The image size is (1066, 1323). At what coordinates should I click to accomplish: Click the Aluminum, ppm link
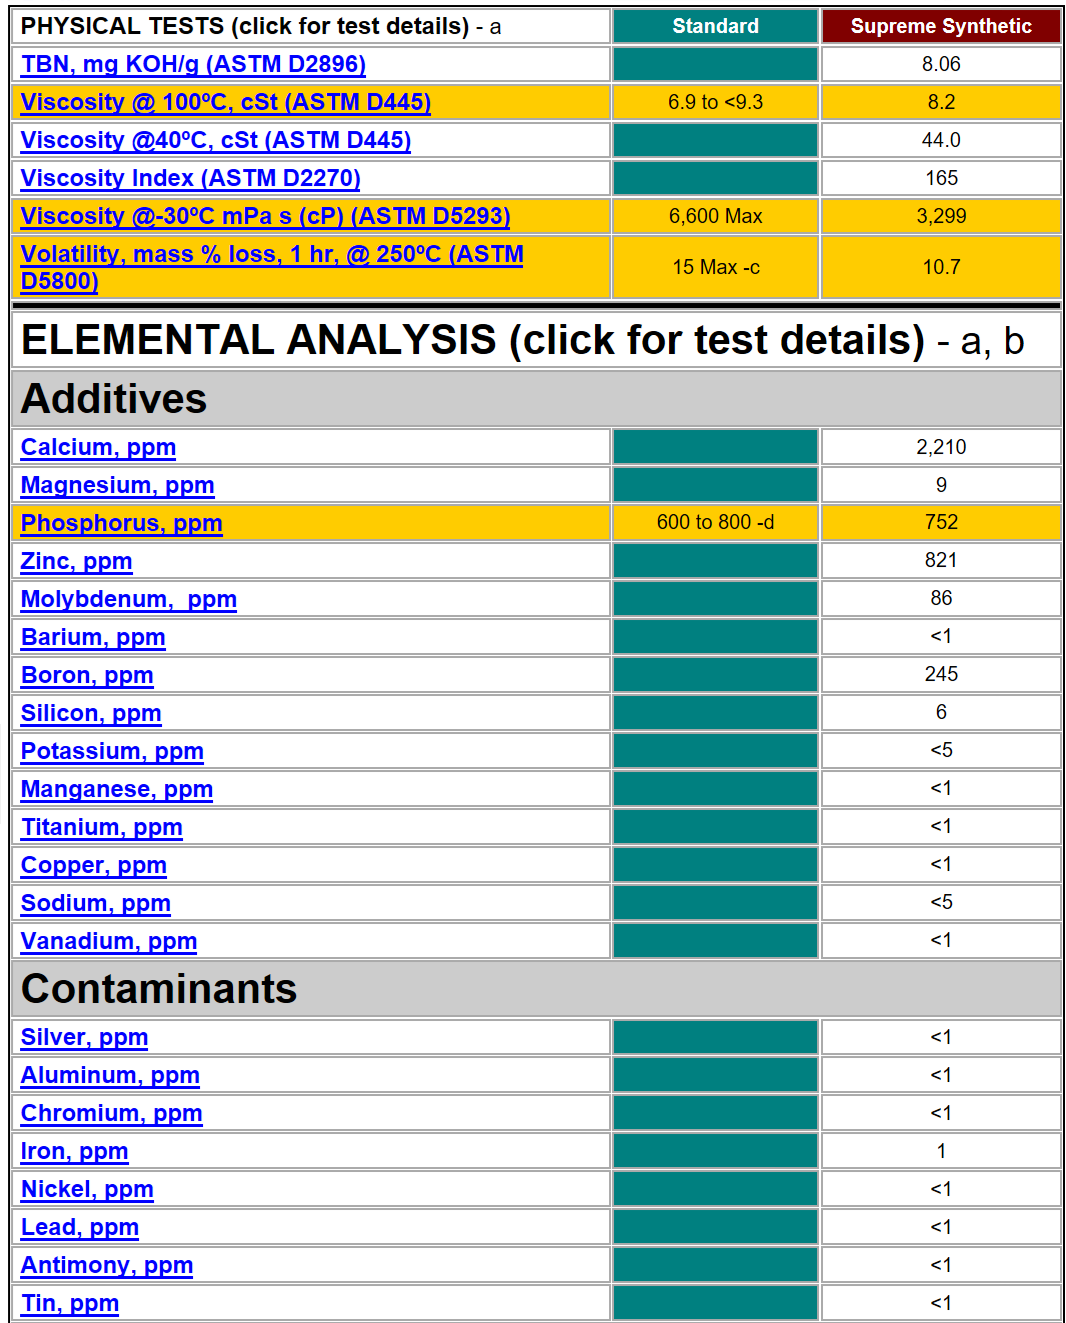(110, 1075)
